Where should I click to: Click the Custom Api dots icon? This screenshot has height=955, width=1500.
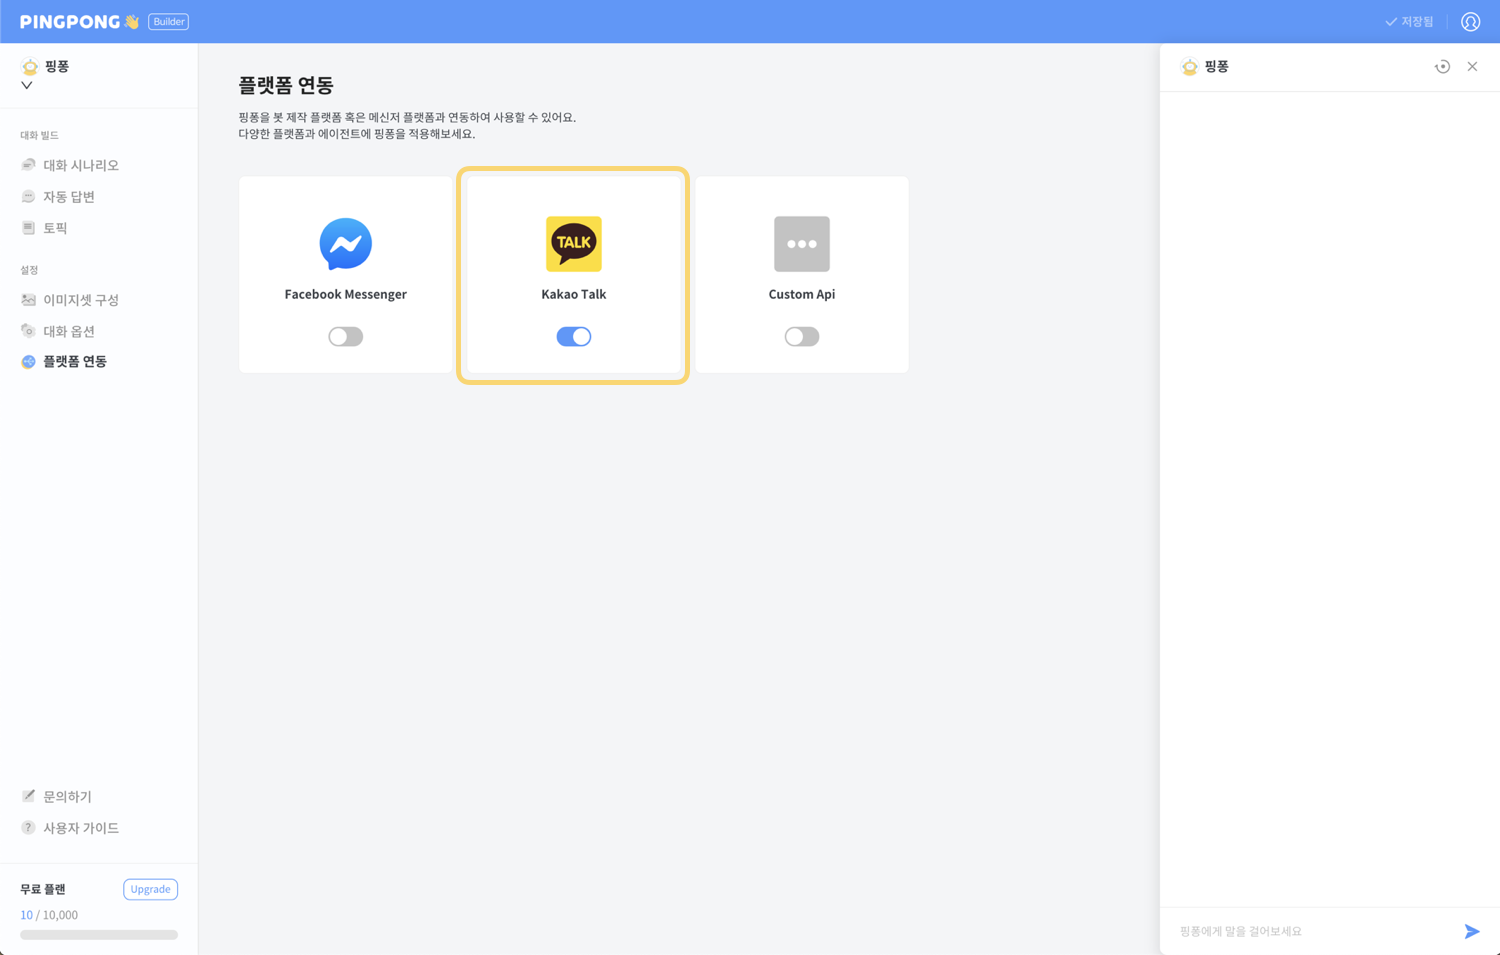[802, 244]
